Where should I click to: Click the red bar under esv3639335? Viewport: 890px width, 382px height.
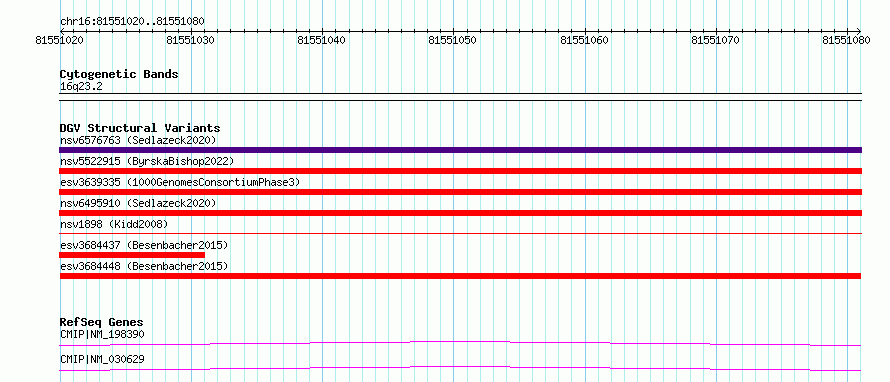[x=460, y=192]
